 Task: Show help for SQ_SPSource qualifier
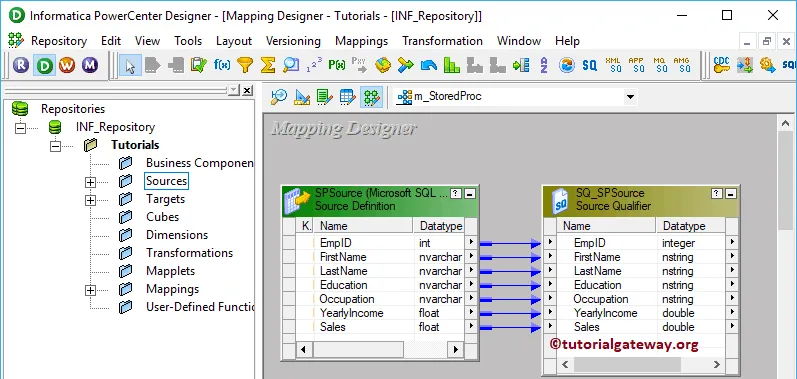coord(717,194)
